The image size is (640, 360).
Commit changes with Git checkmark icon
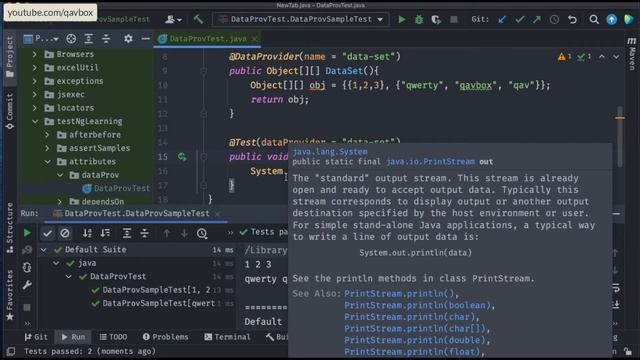pos(519,19)
